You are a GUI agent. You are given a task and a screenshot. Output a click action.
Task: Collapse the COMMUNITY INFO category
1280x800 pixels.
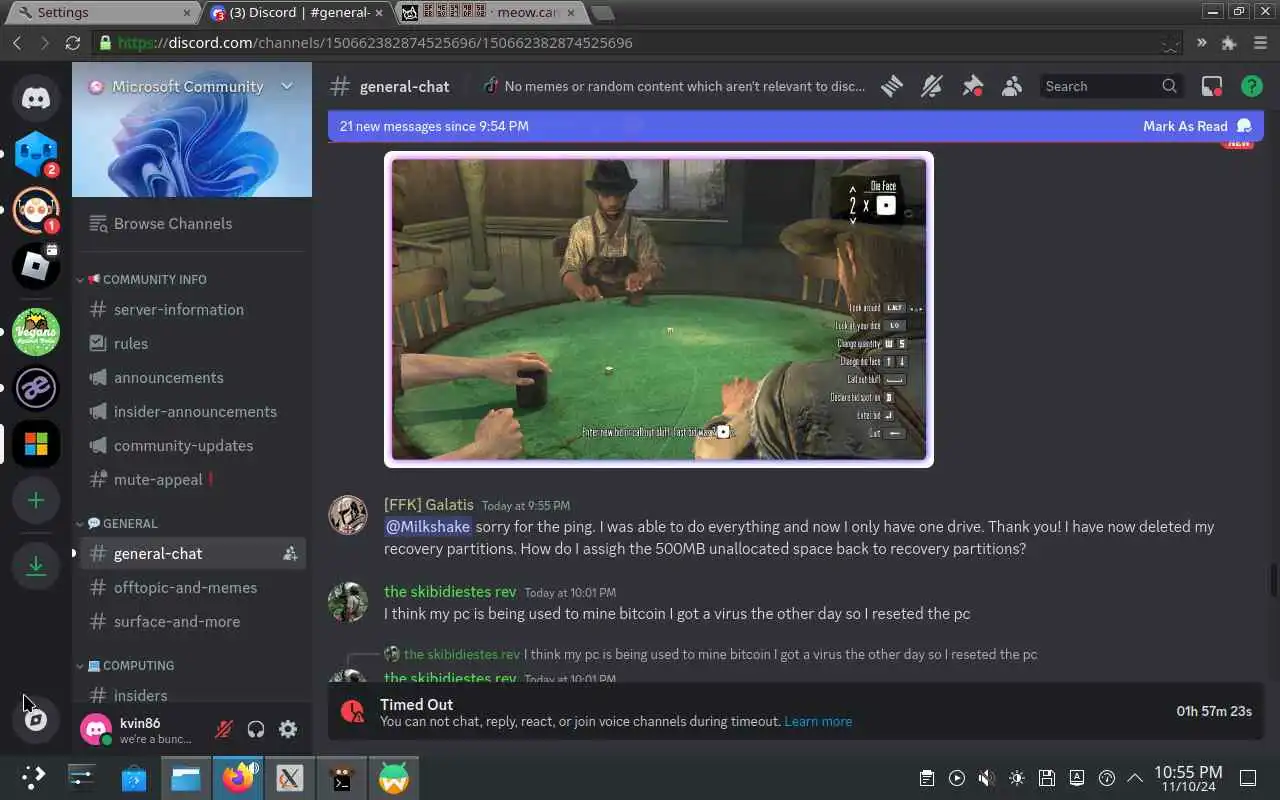[147, 279]
